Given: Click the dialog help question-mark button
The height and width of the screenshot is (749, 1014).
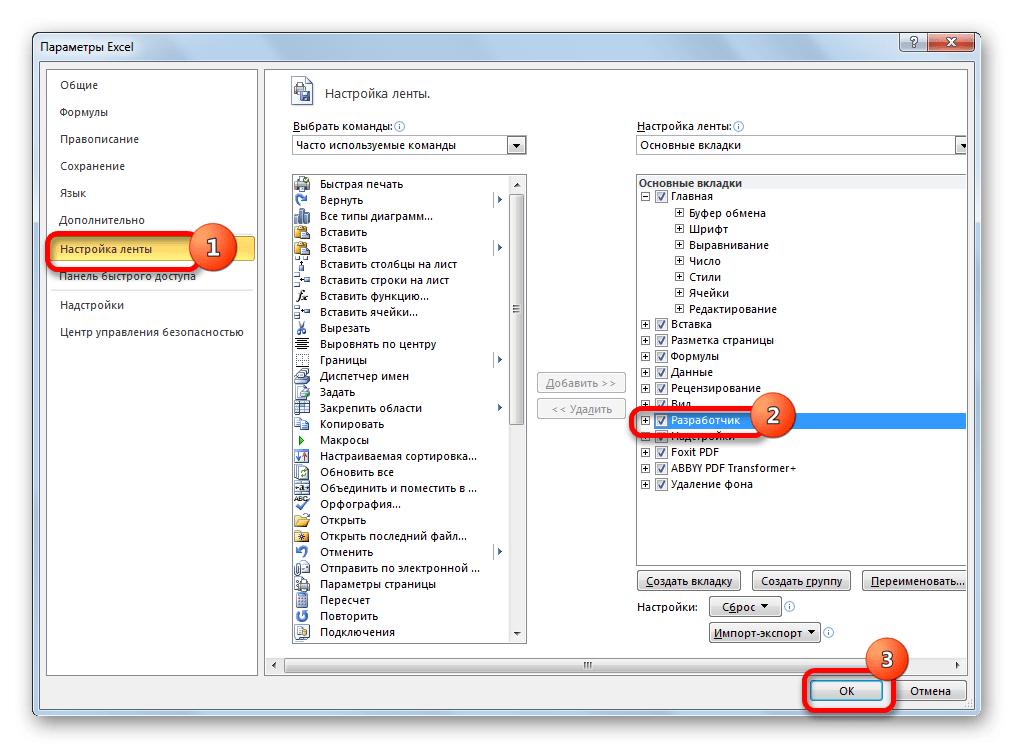Looking at the screenshot, I should click(913, 42).
